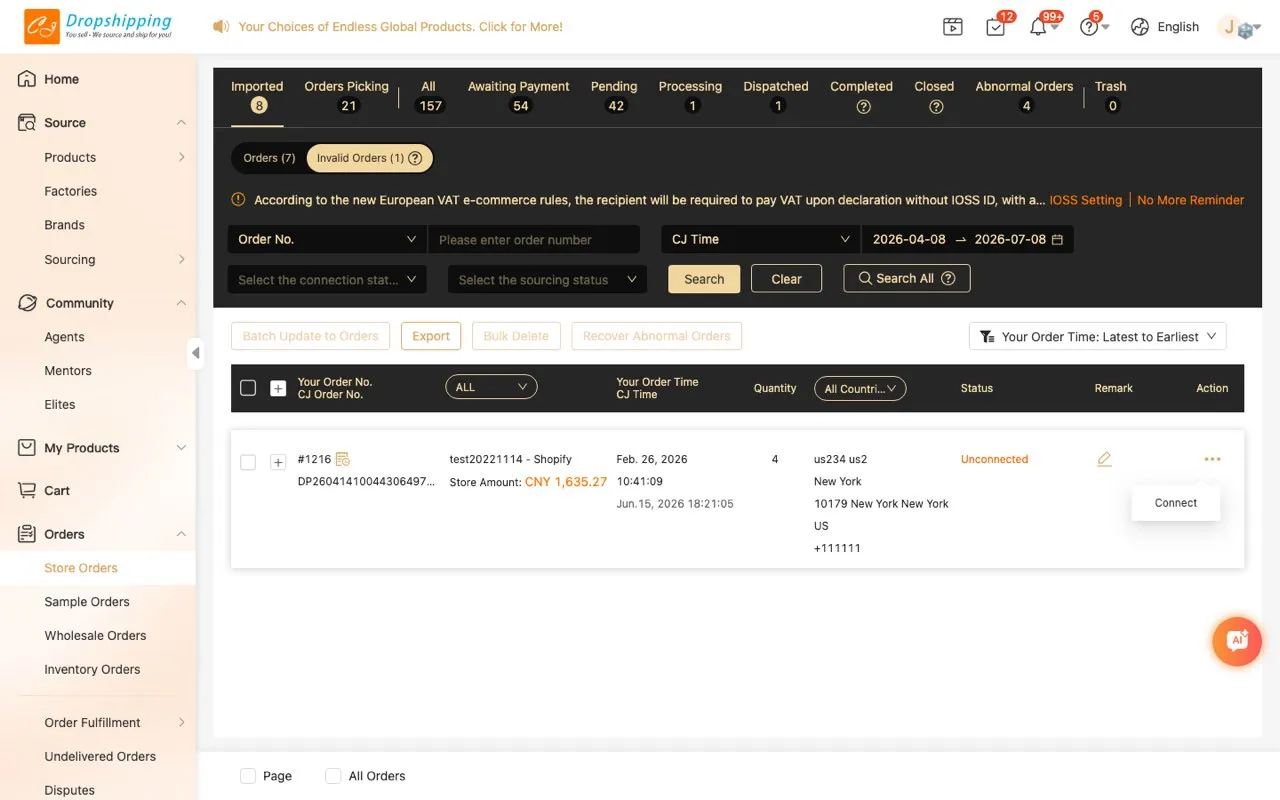The image size is (1280, 800).
Task: Click the Unconnected status text
Action: 994,459
